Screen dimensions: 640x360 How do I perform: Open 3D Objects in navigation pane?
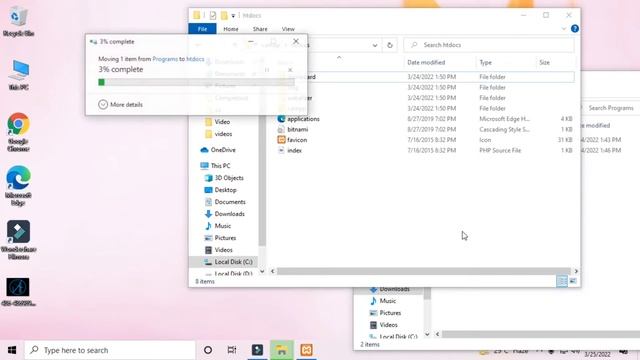(224, 178)
